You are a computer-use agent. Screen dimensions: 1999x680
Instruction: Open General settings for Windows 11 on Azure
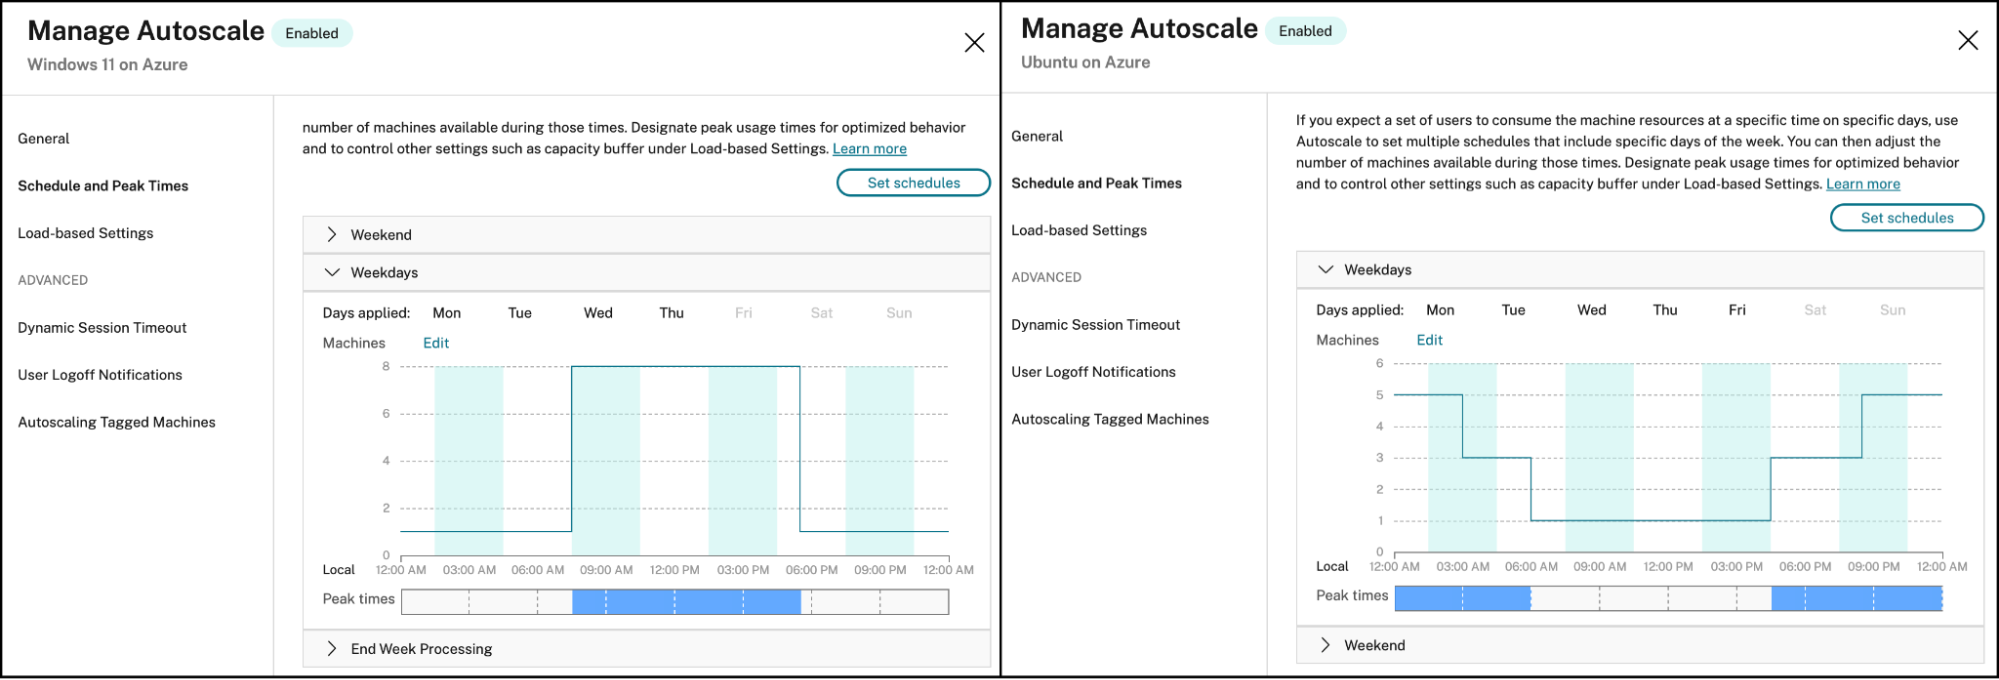pos(44,139)
